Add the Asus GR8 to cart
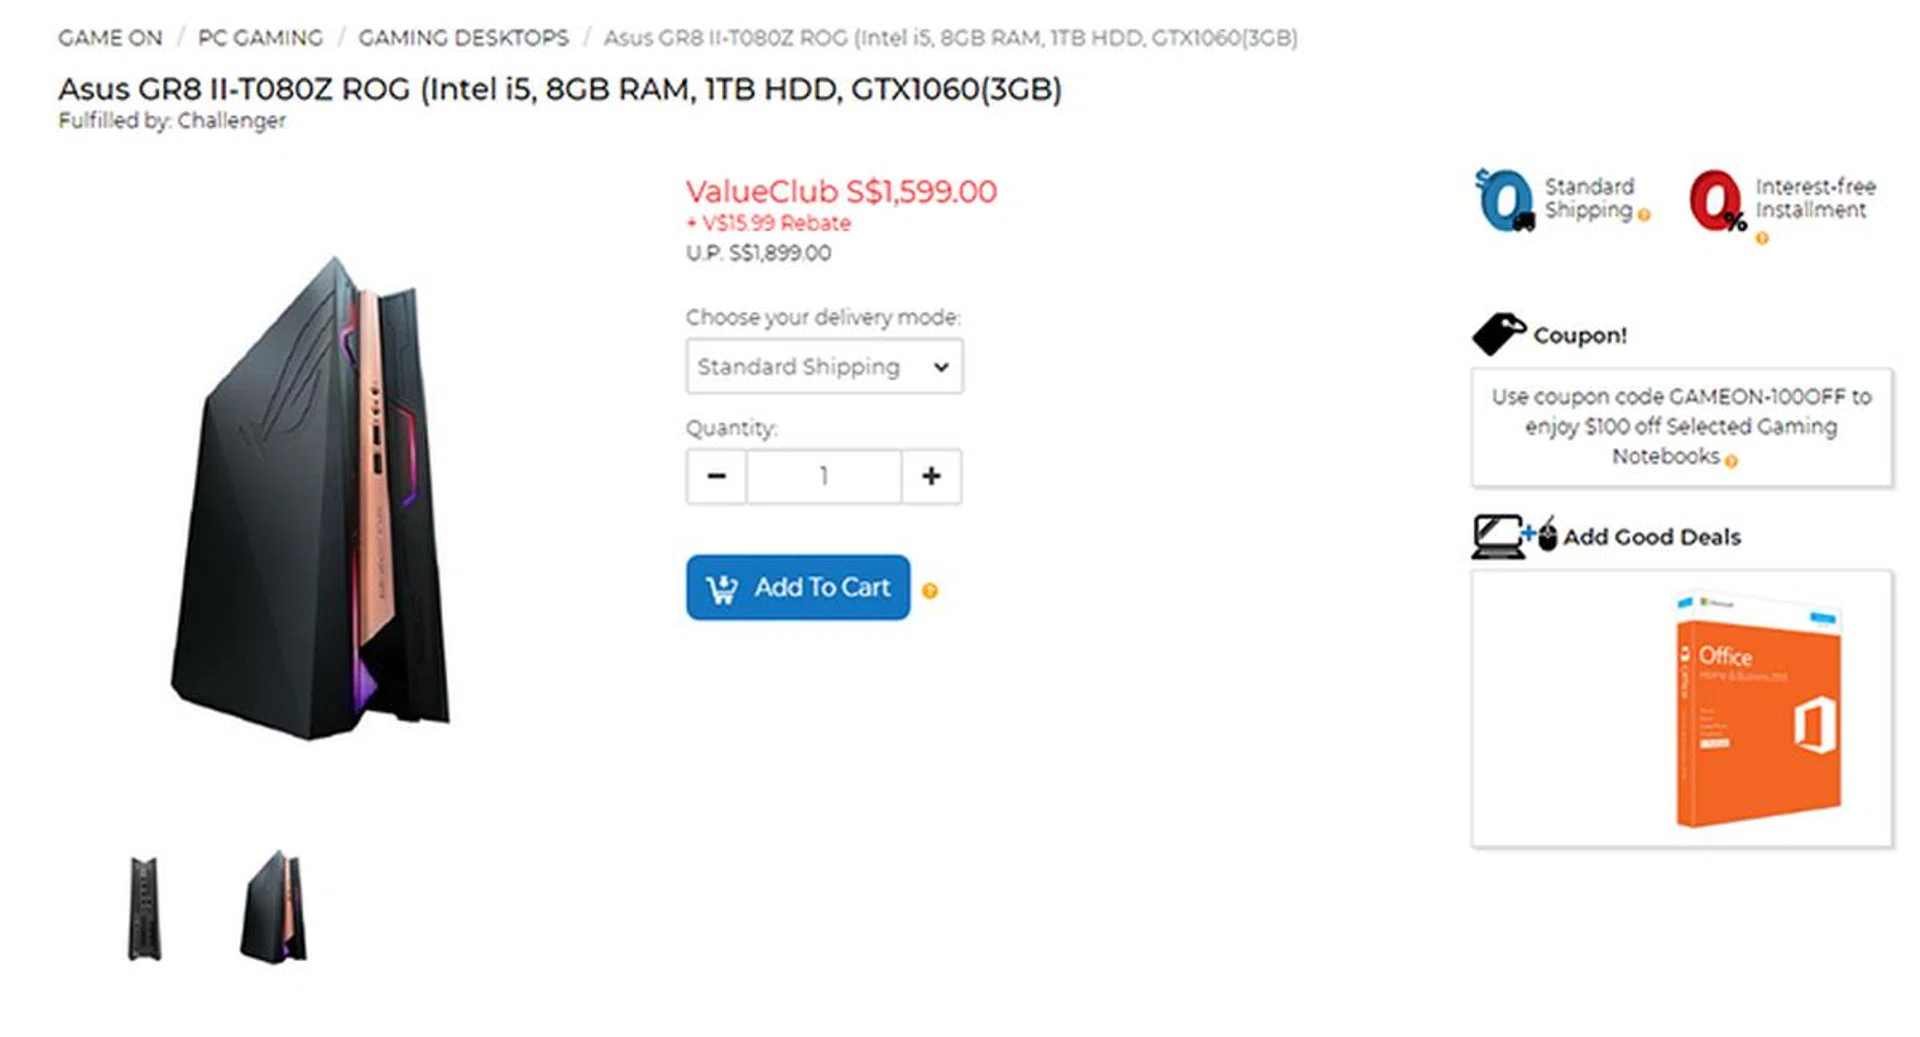The height and width of the screenshot is (1037, 1920). (x=798, y=587)
